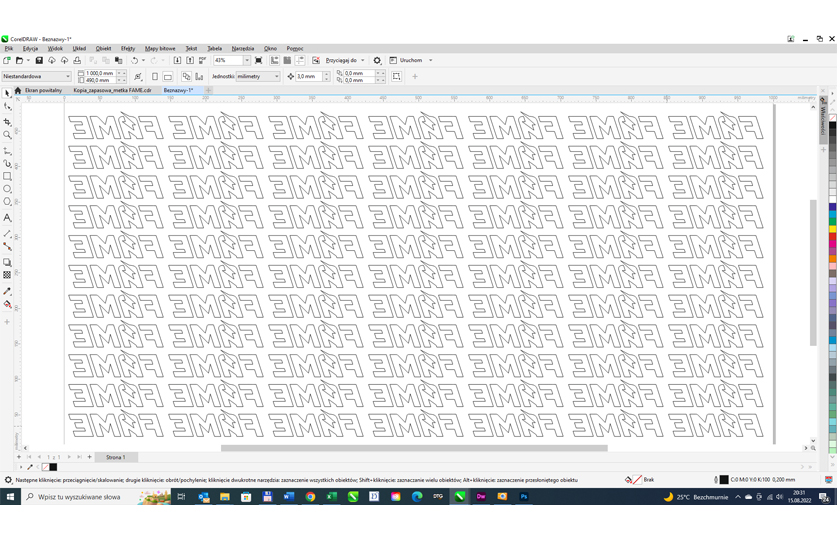Open the Jednostki milimetry units dropdown

(x=277, y=77)
